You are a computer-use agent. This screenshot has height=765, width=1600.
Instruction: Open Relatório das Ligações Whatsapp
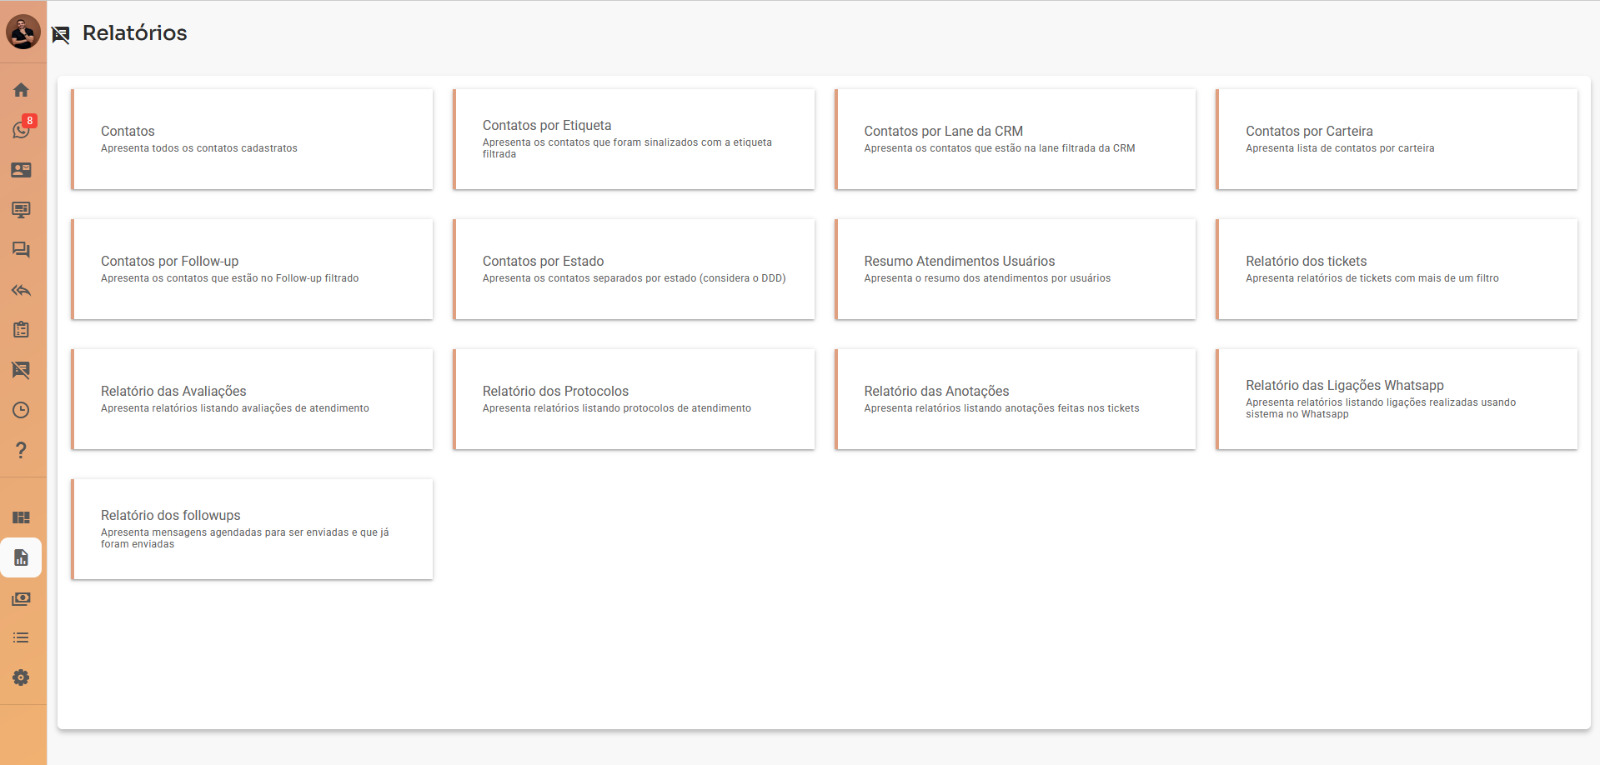1397,399
